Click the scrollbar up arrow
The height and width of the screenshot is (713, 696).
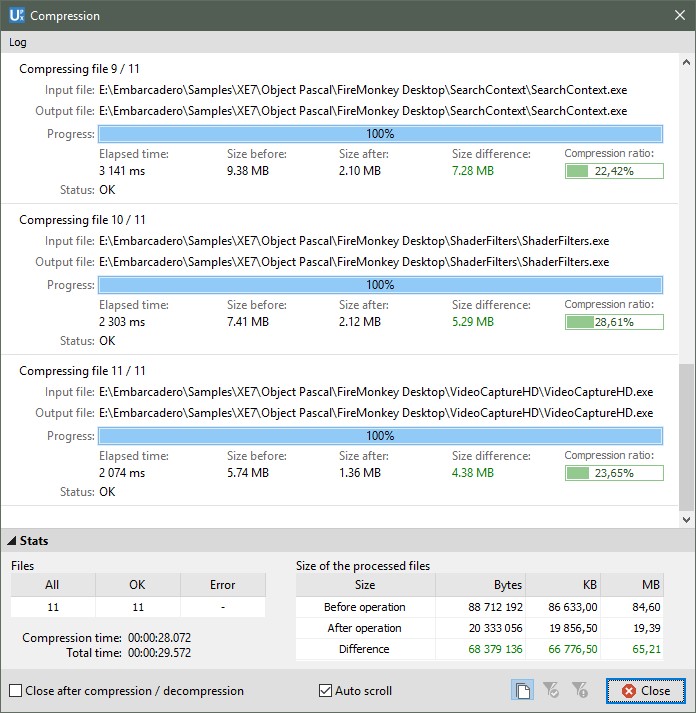point(686,62)
